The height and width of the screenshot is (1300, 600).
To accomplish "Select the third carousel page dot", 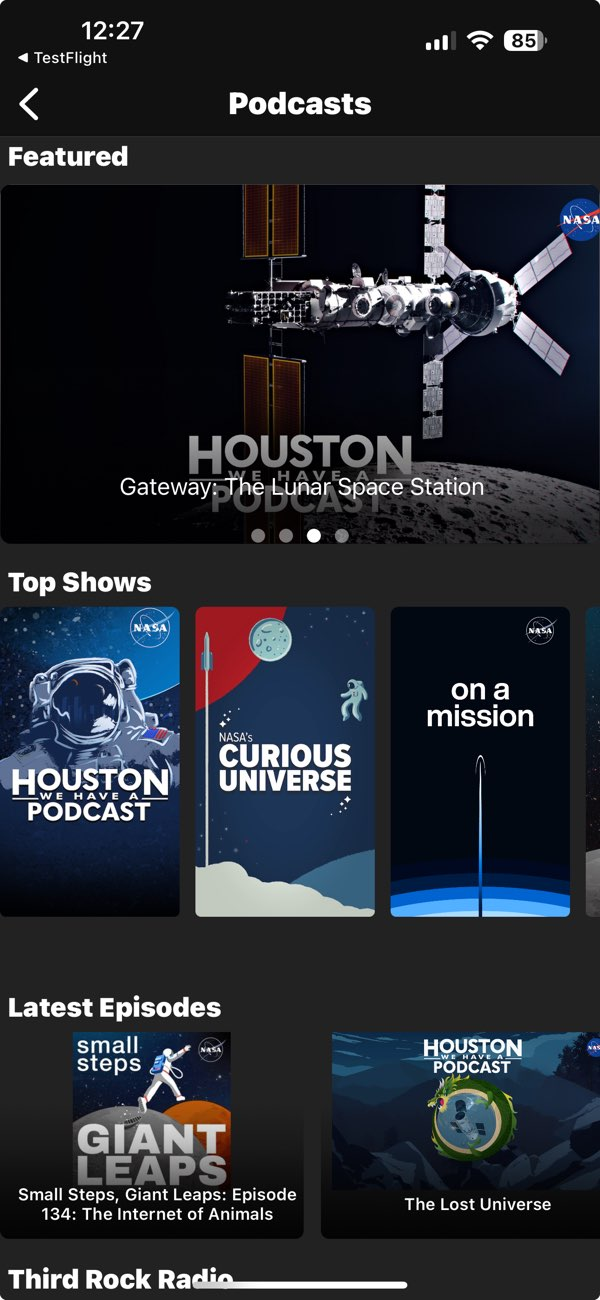I will [314, 536].
